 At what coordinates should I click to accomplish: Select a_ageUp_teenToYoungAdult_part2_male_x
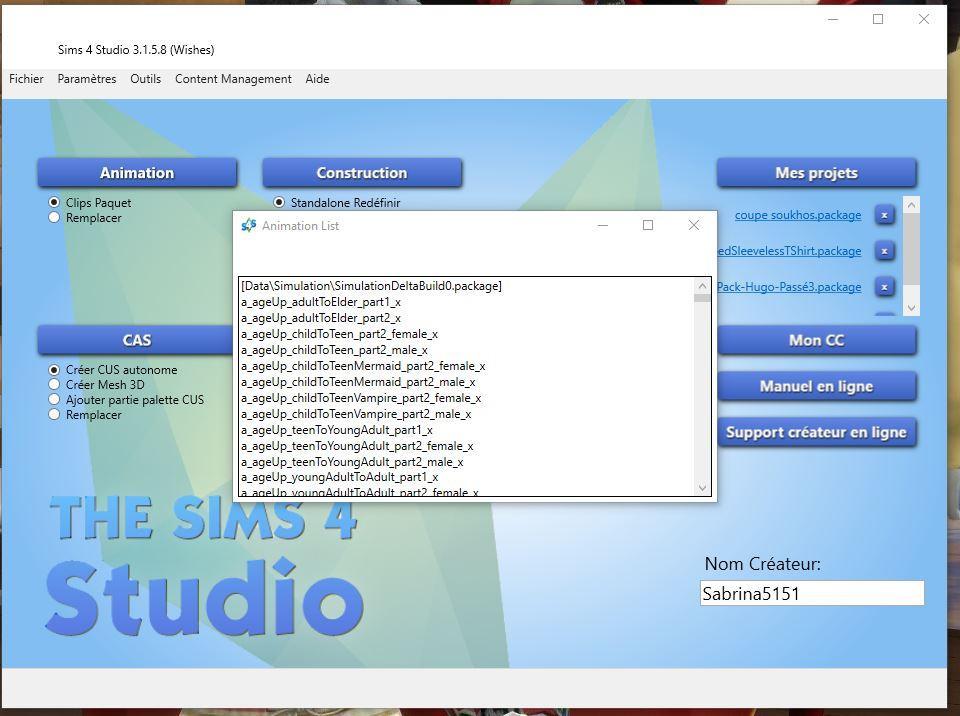[467, 462]
